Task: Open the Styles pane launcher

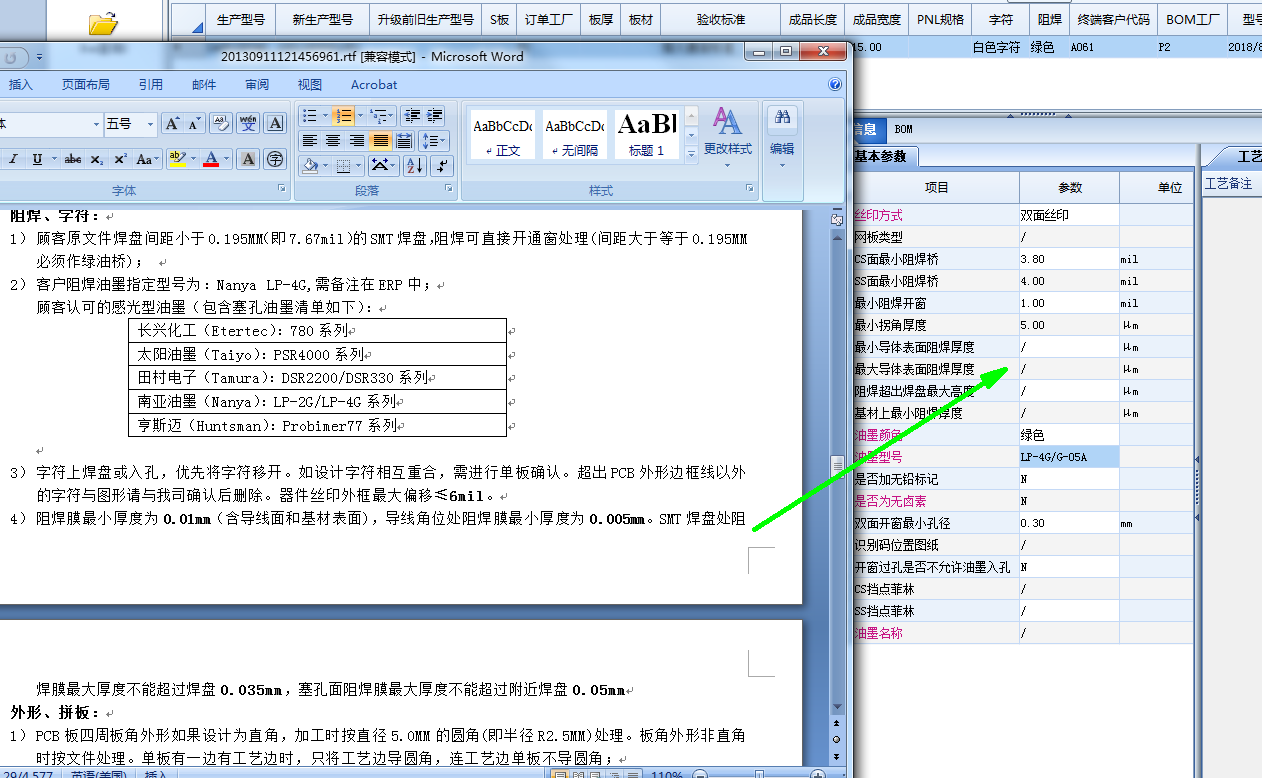Action: pyautogui.click(x=750, y=189)
